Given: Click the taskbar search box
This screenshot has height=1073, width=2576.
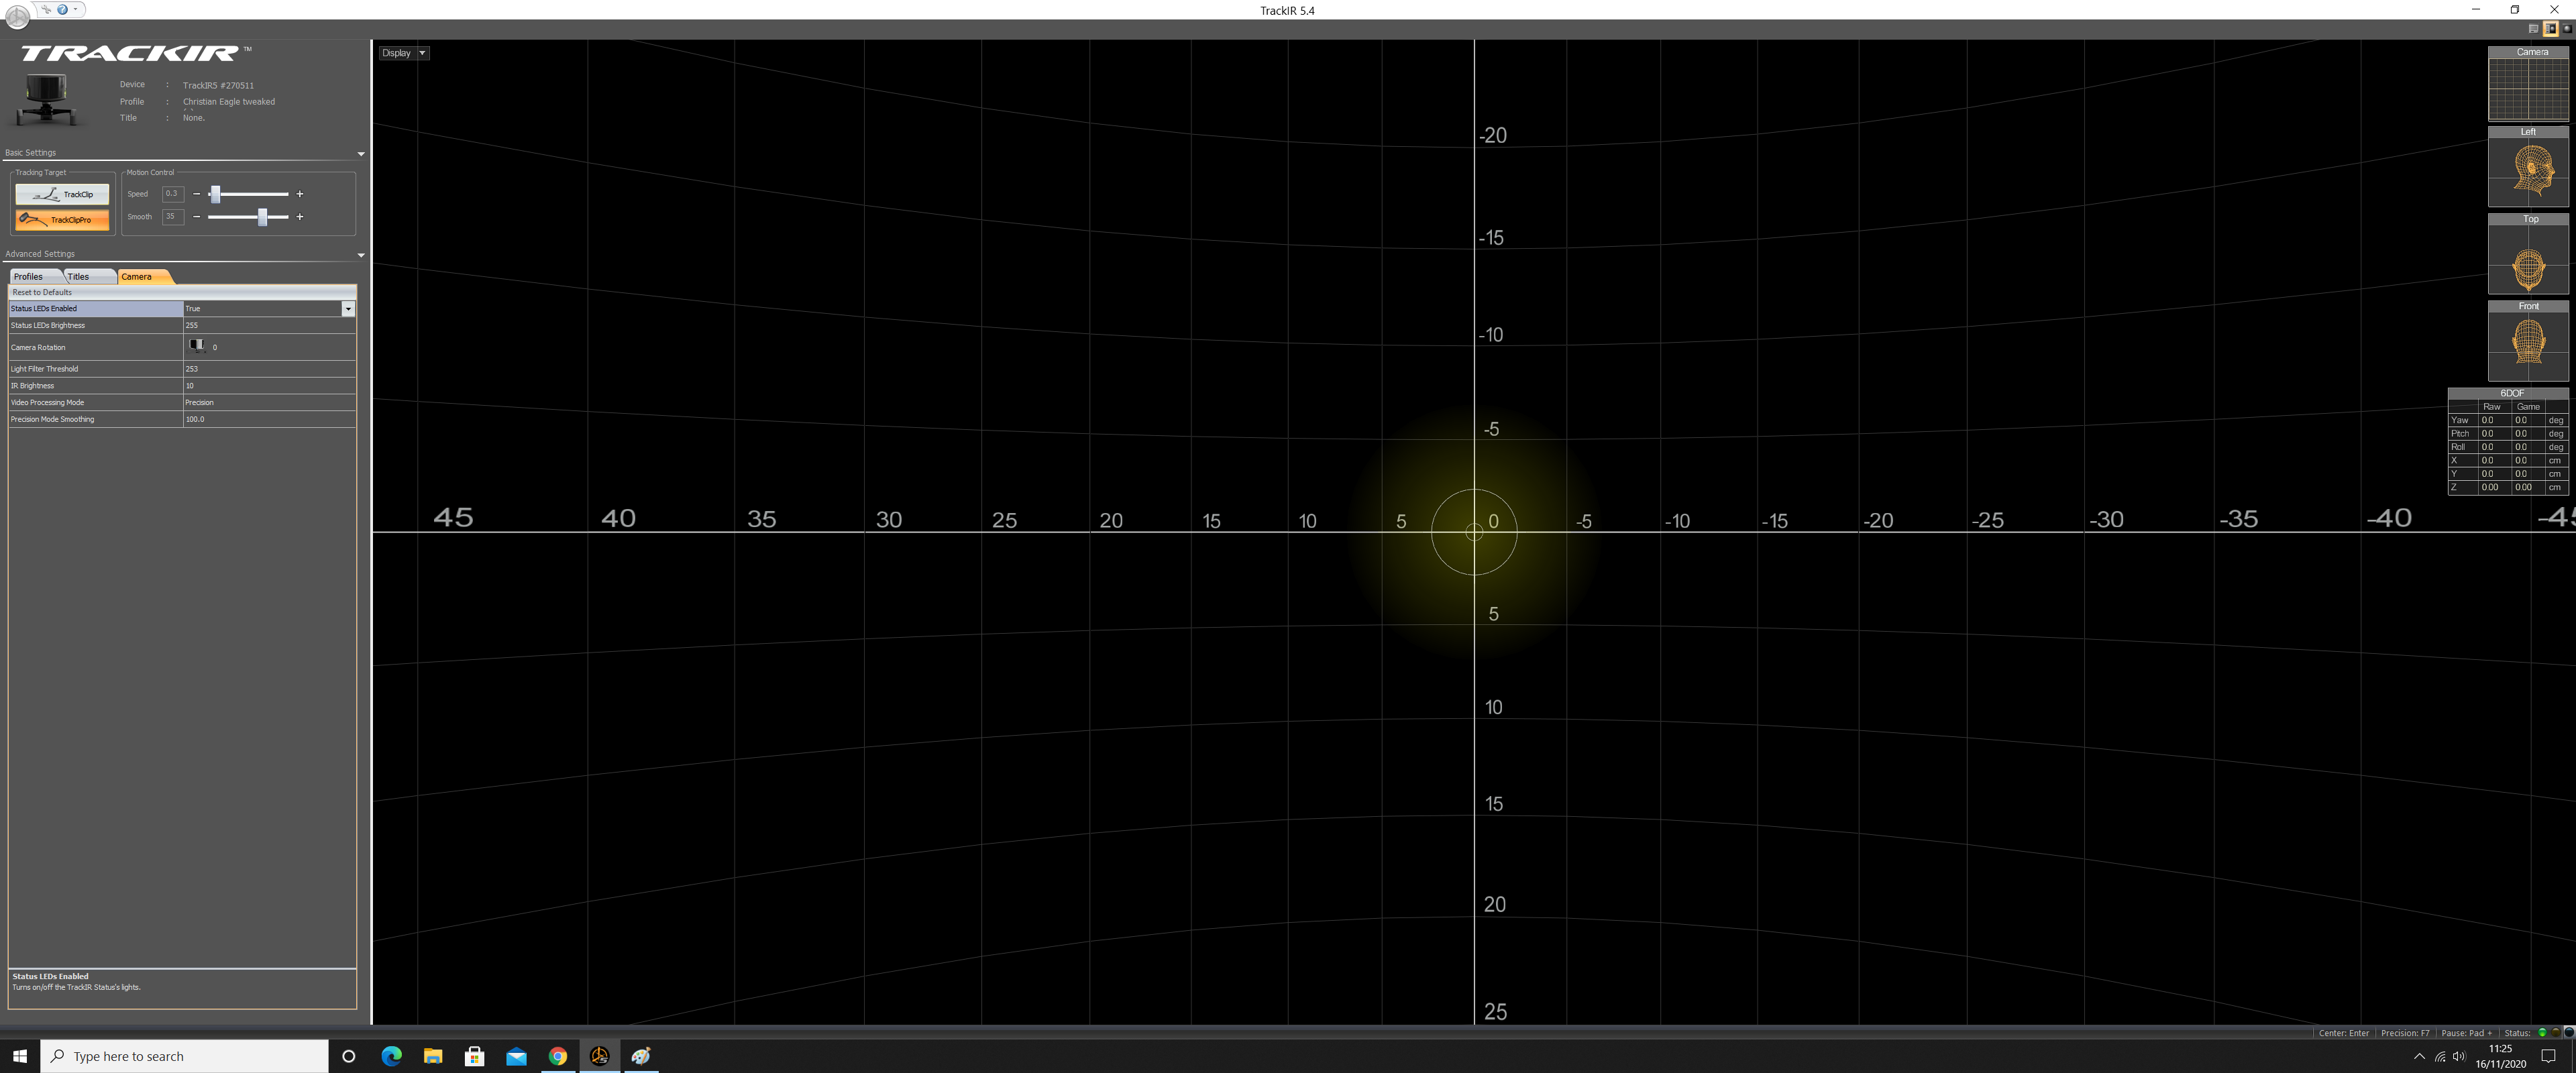Looking at the screenshot, I should coord(184,1056).
